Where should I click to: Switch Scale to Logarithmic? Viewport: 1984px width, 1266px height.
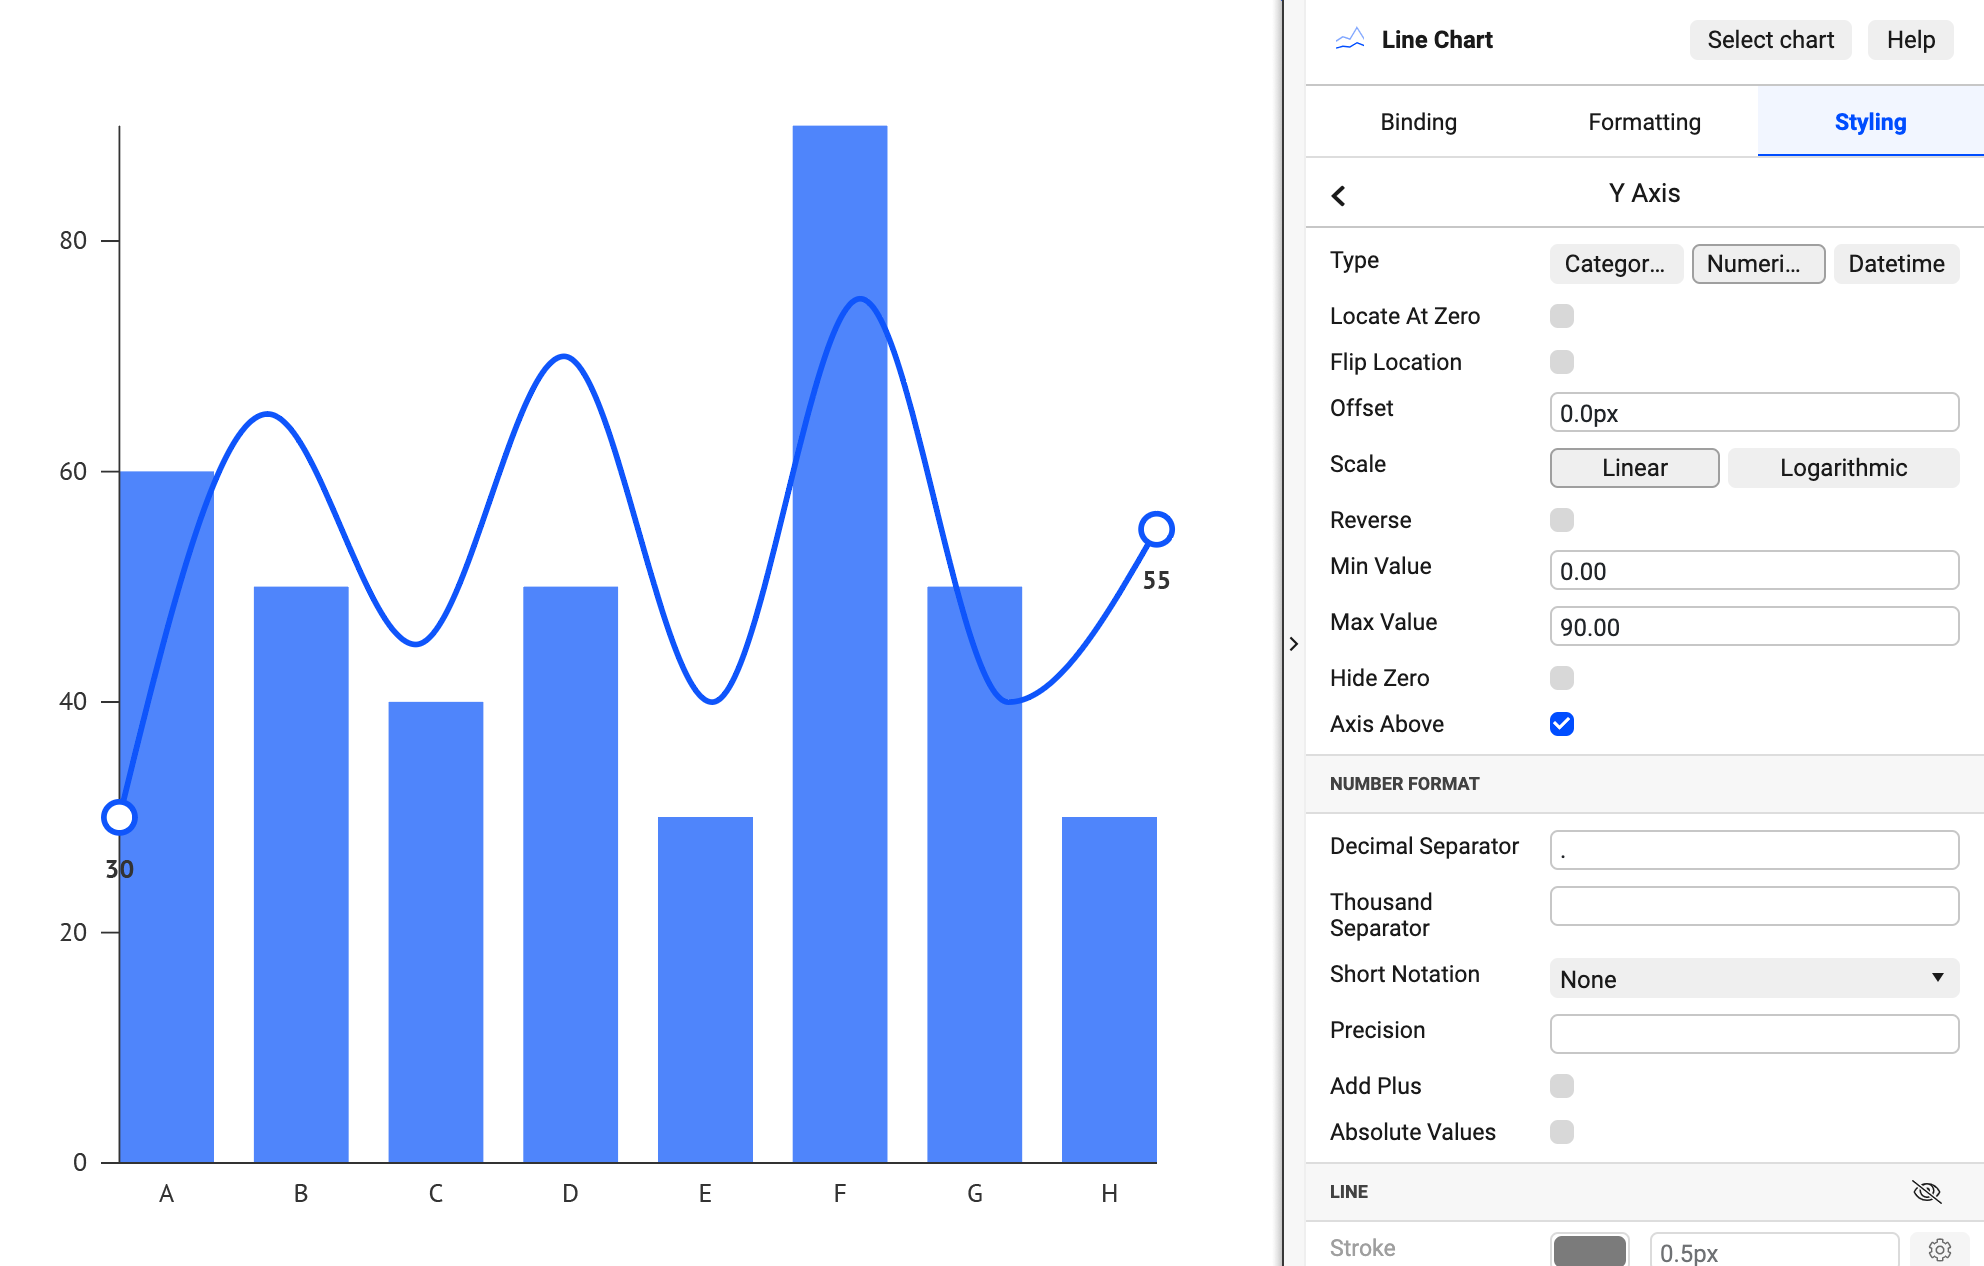point(1843,467)
